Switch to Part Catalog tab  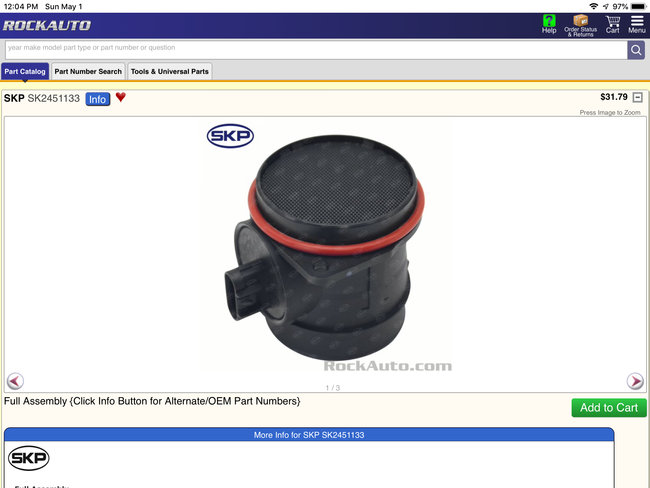pos(25,71)
